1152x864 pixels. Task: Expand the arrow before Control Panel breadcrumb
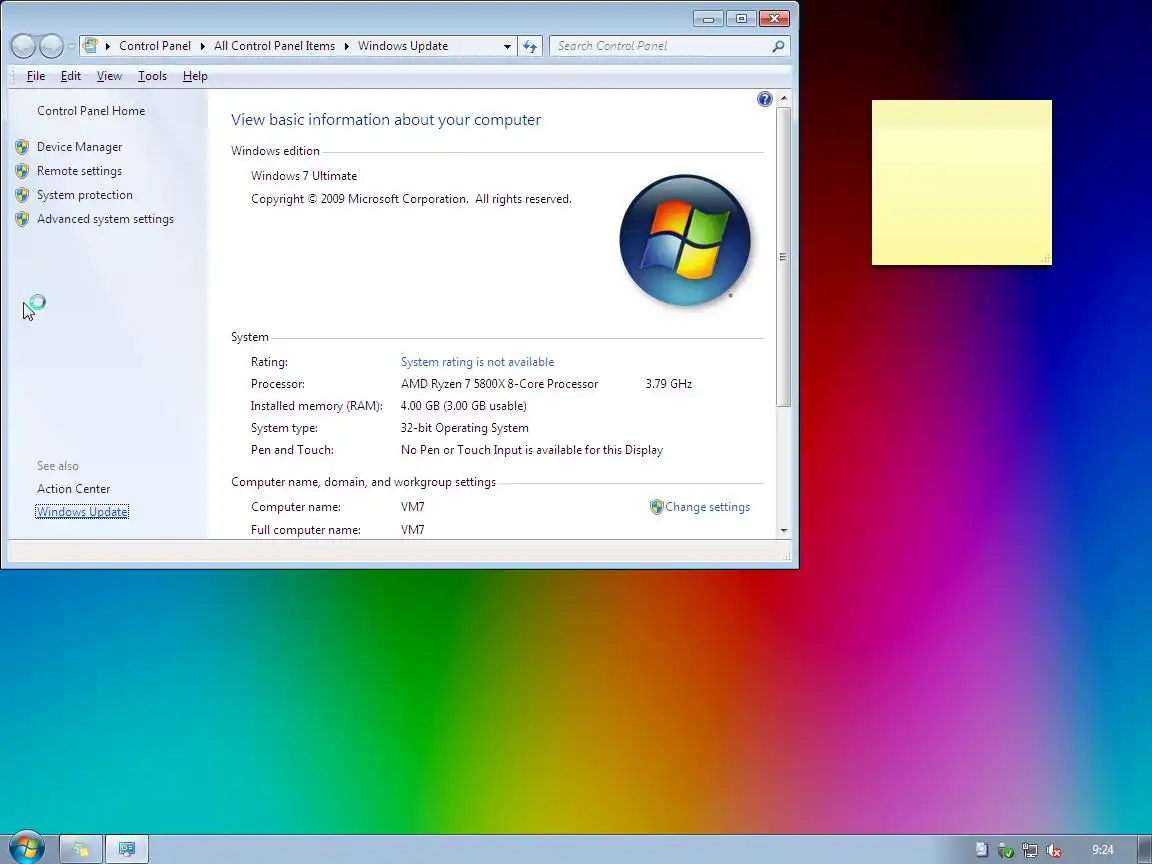coord(107,46)
